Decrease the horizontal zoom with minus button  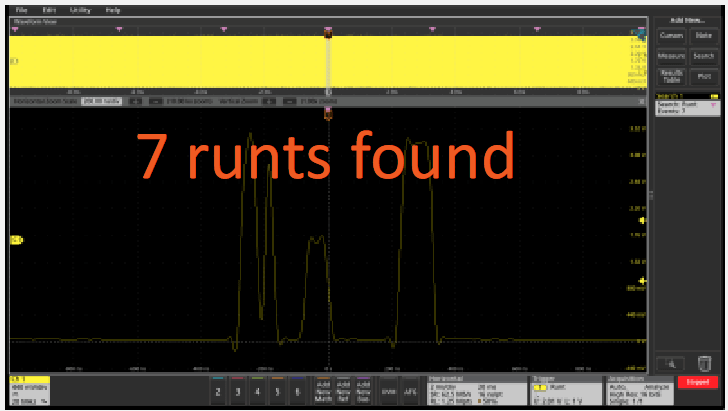click(x=156, y=101)
